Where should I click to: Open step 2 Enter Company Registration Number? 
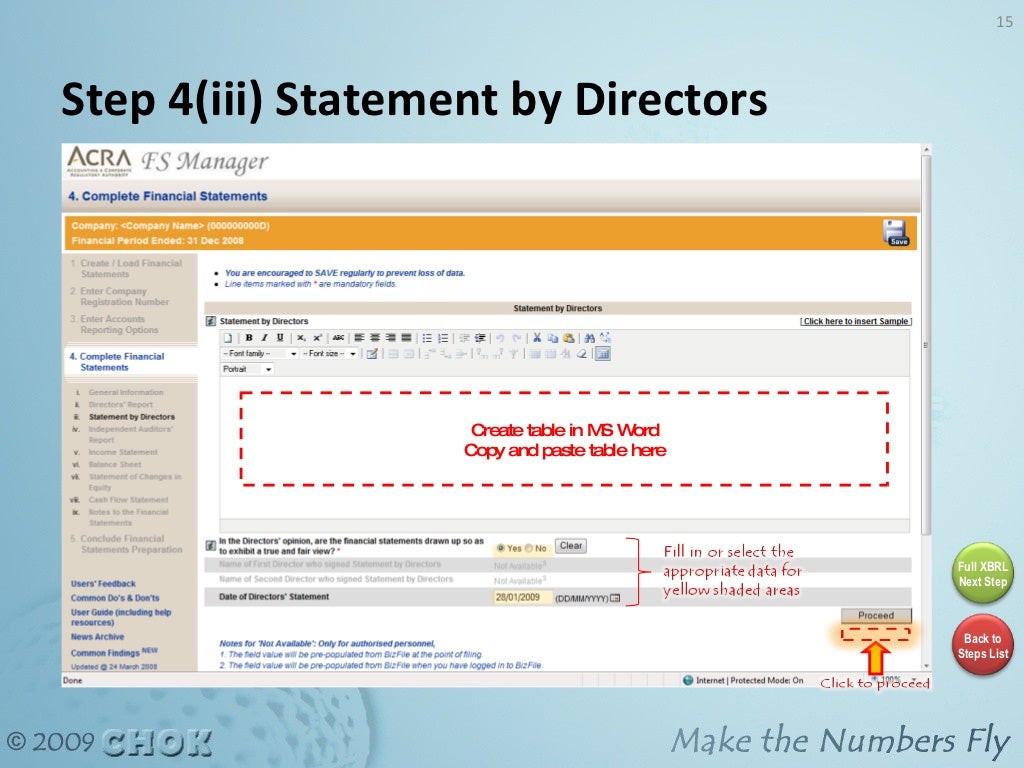[x=119, y=296]
